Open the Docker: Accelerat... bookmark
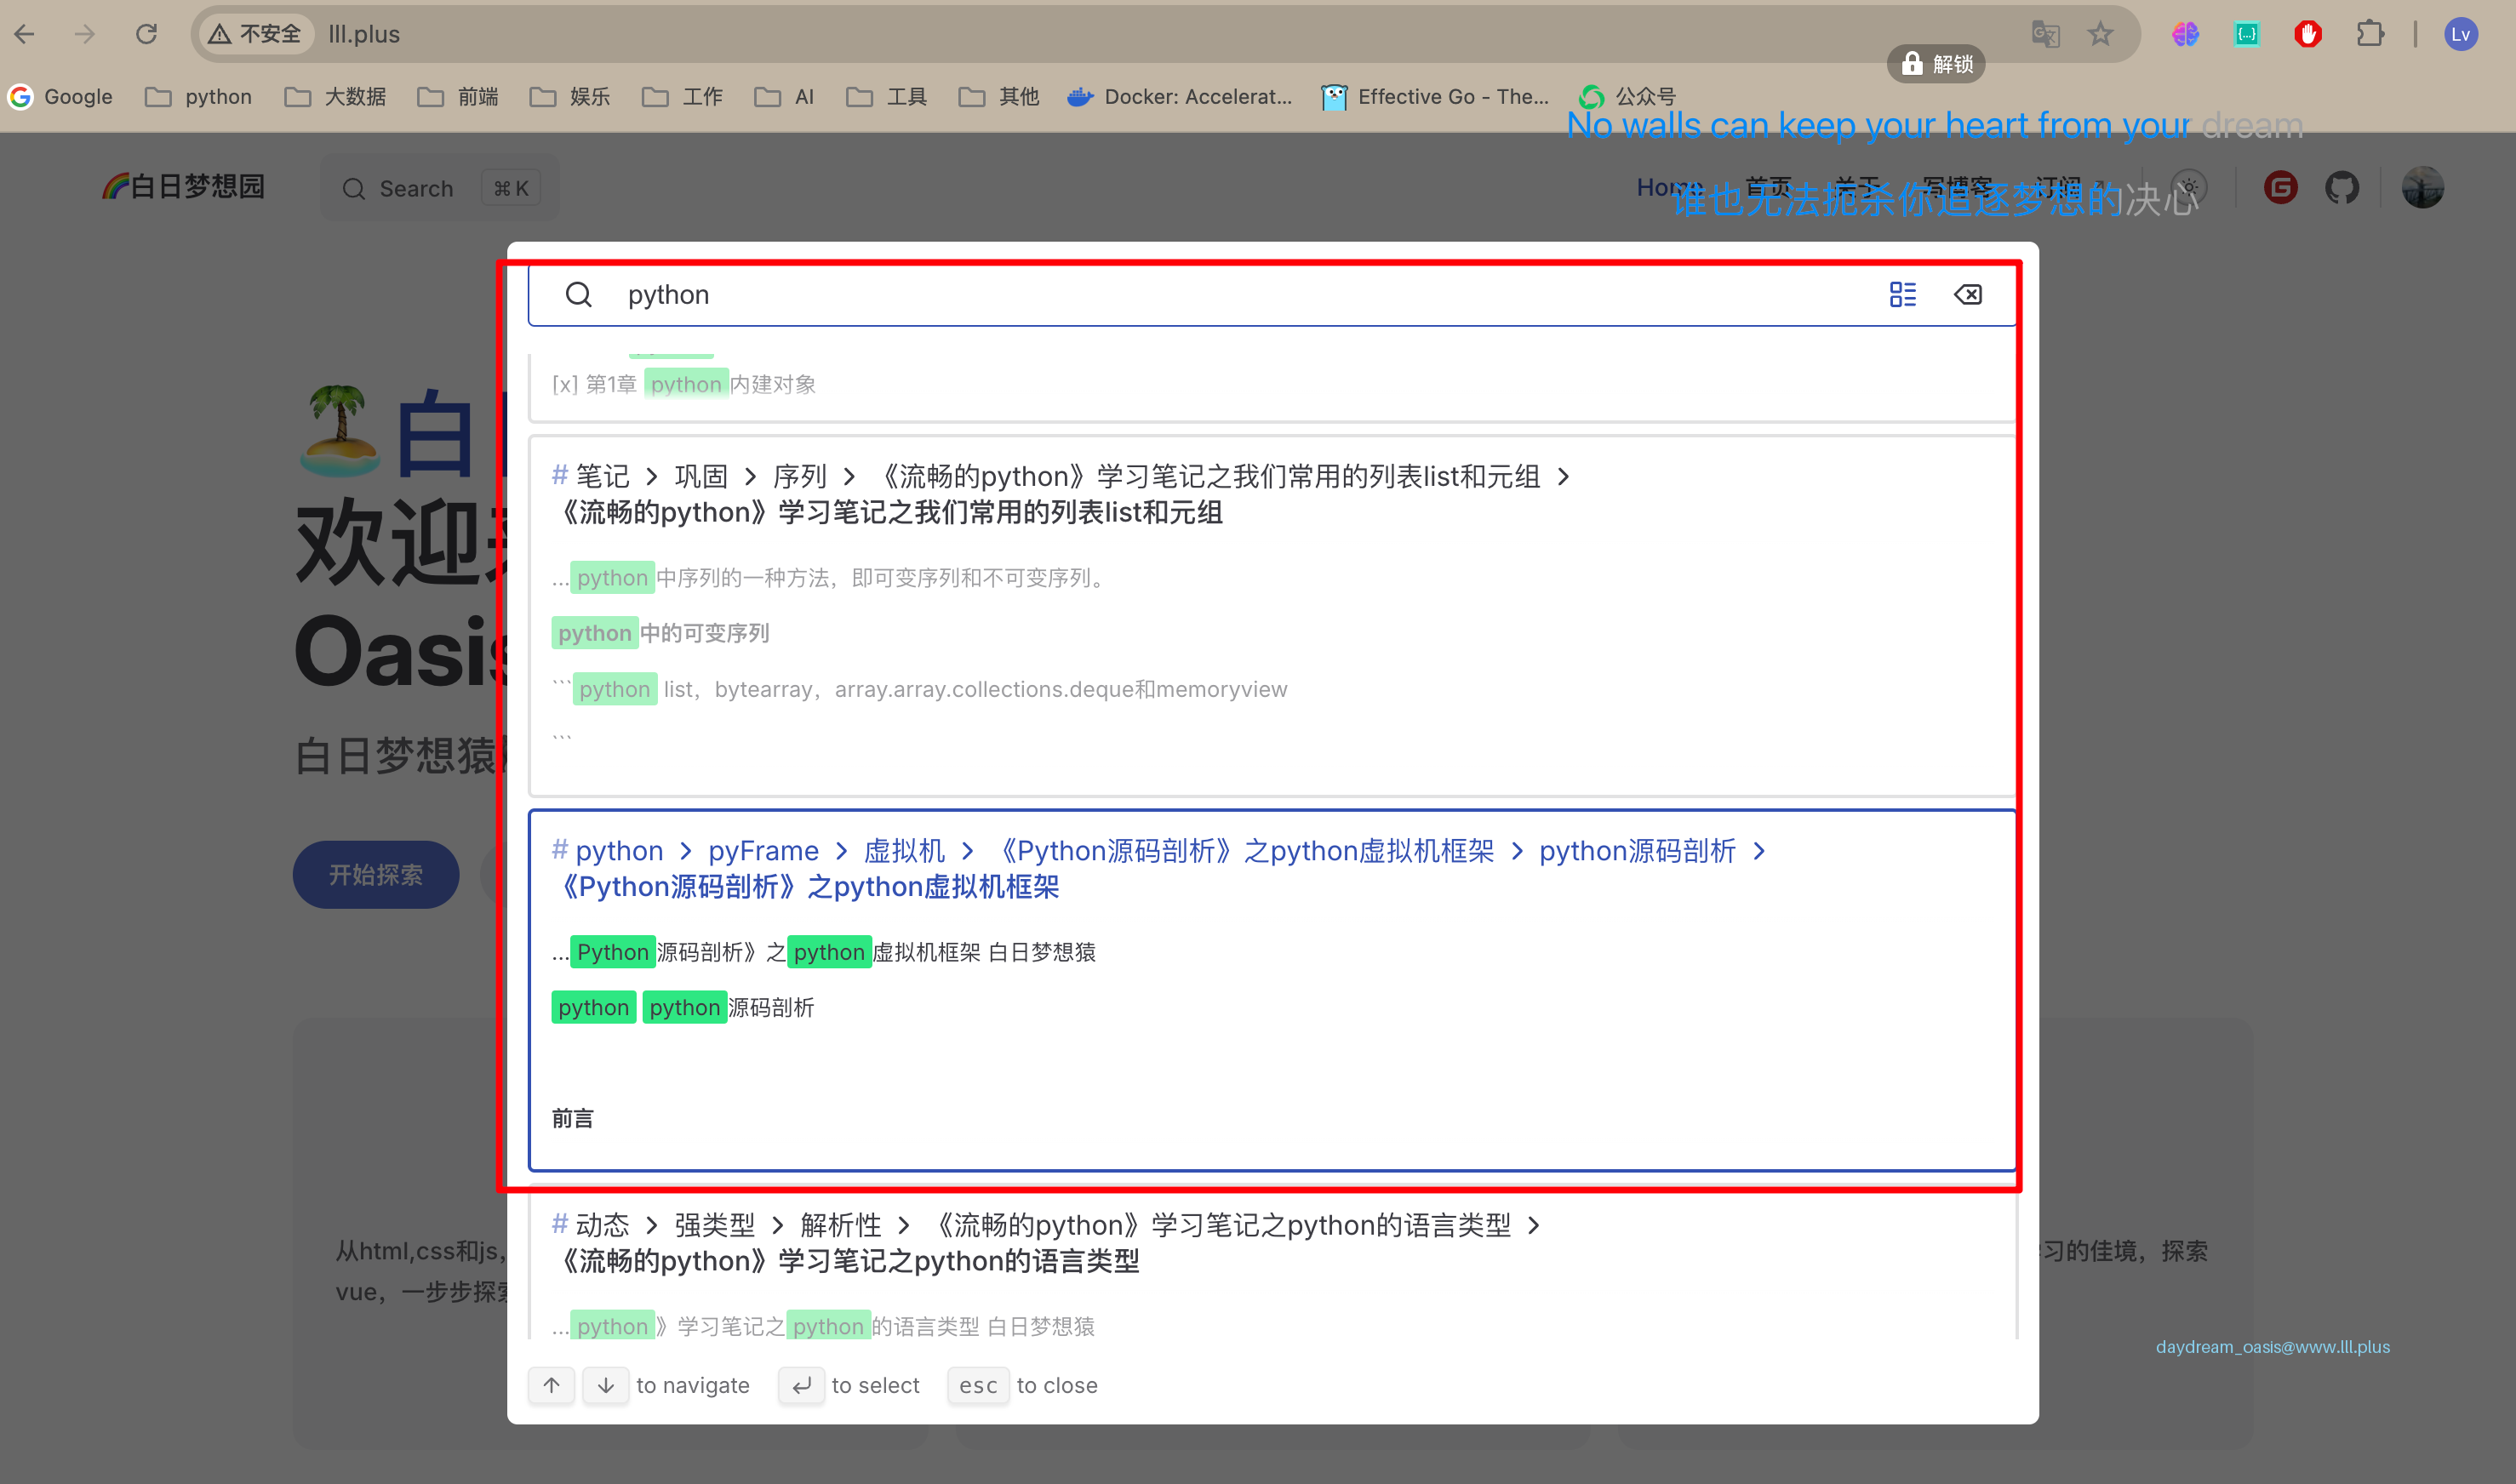 [x=1180, y=96]
